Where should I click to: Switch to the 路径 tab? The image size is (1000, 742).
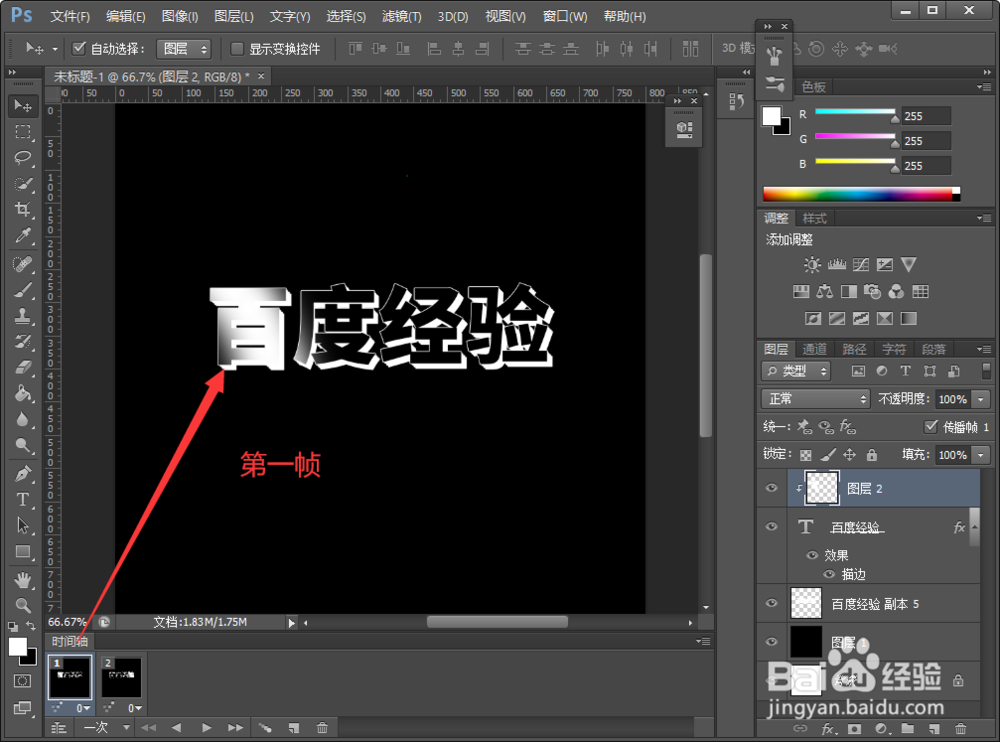tap(854, 349)
